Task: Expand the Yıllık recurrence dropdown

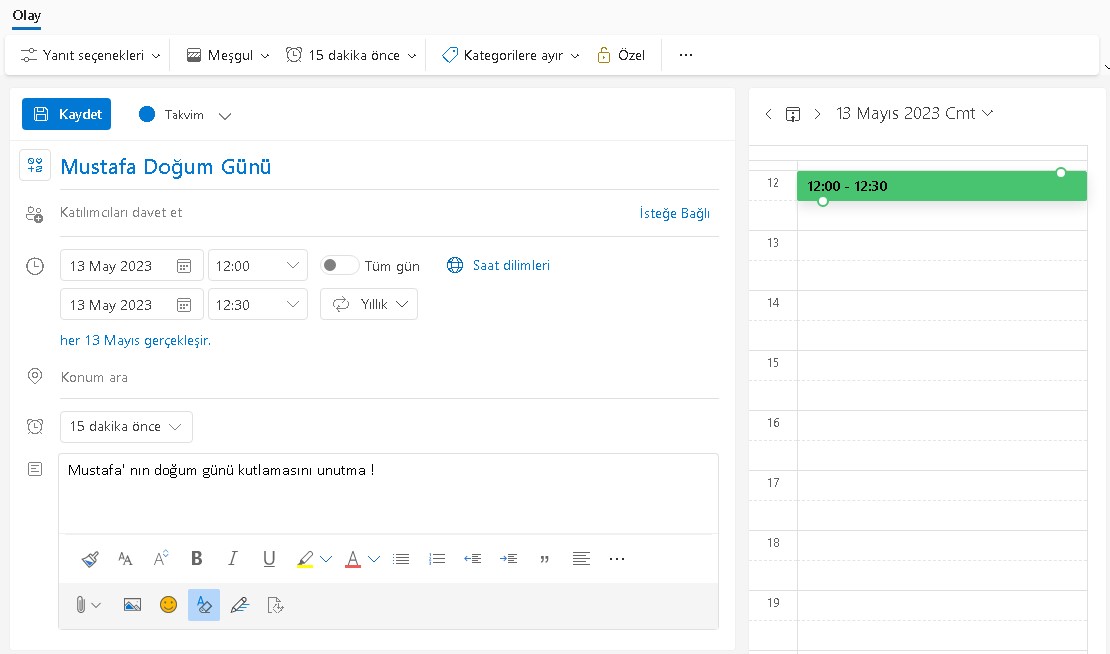Action: pos(371,304)
